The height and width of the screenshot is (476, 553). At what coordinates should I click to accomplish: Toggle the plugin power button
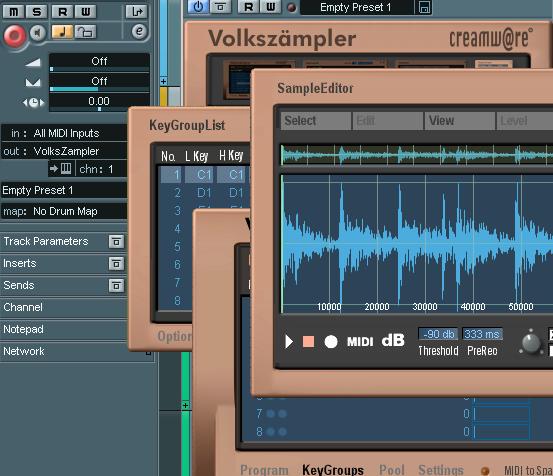[198, 7]
